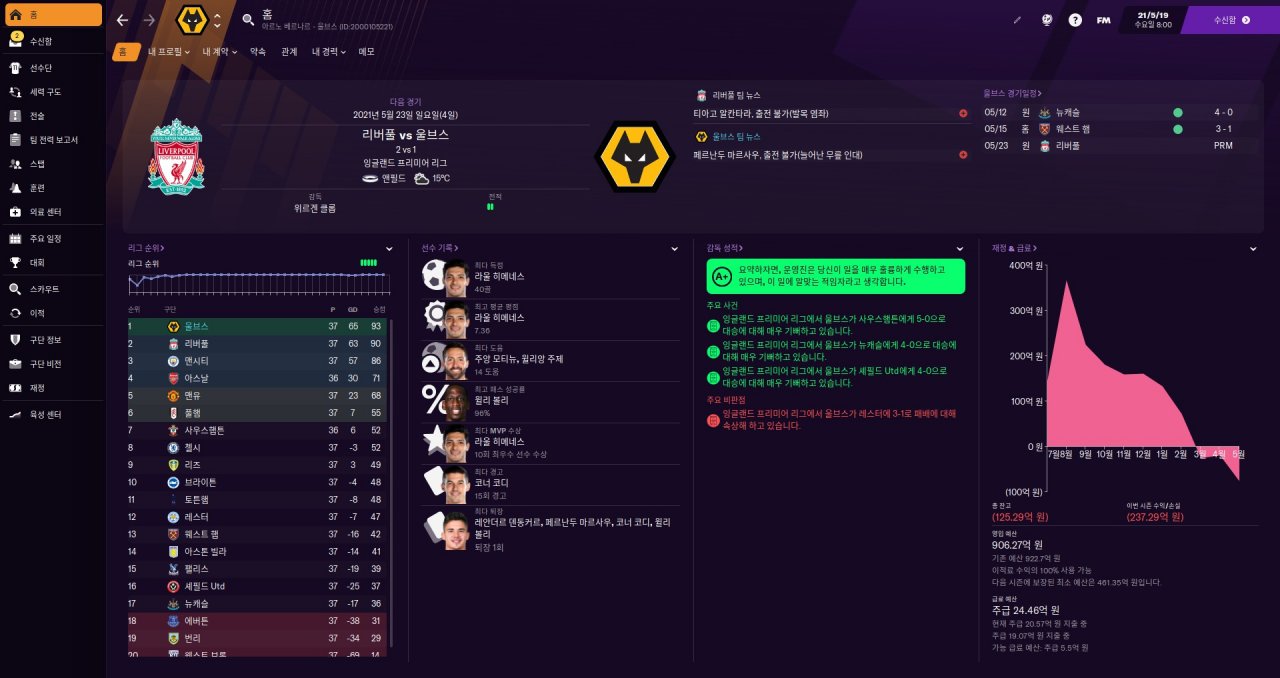Viewport: 1280px width, 678px height.
Task: Click the pencil edit icon in the top bar
Action: tap(1018, 20)
